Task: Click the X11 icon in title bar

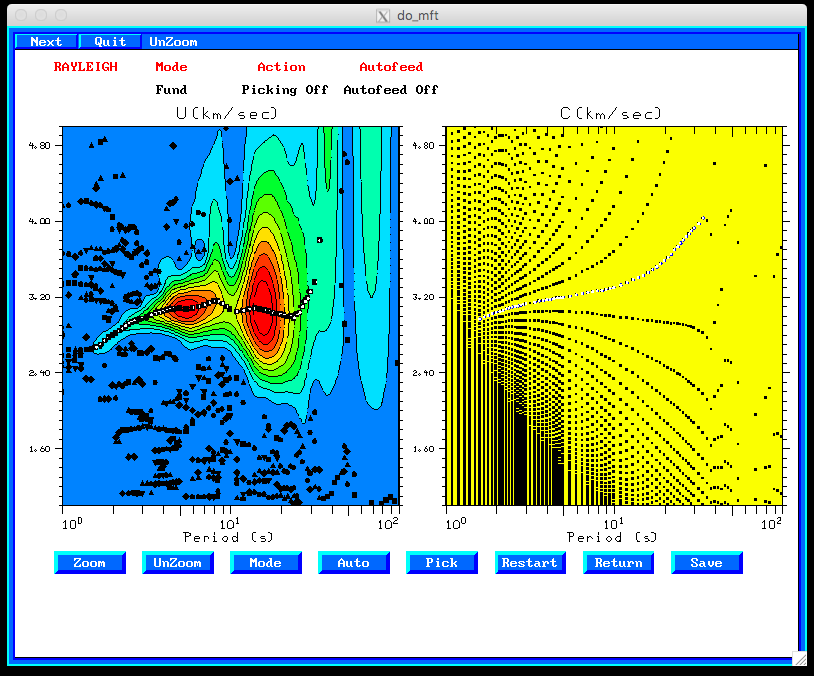Action: (383, 16)
